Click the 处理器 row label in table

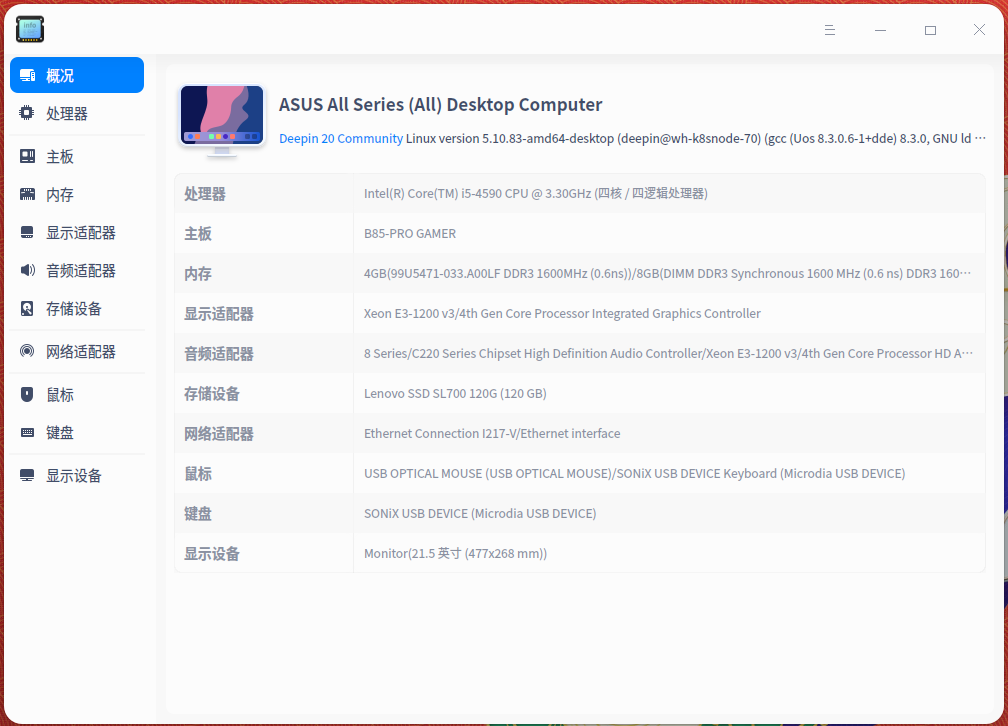(x=205, y=194)
